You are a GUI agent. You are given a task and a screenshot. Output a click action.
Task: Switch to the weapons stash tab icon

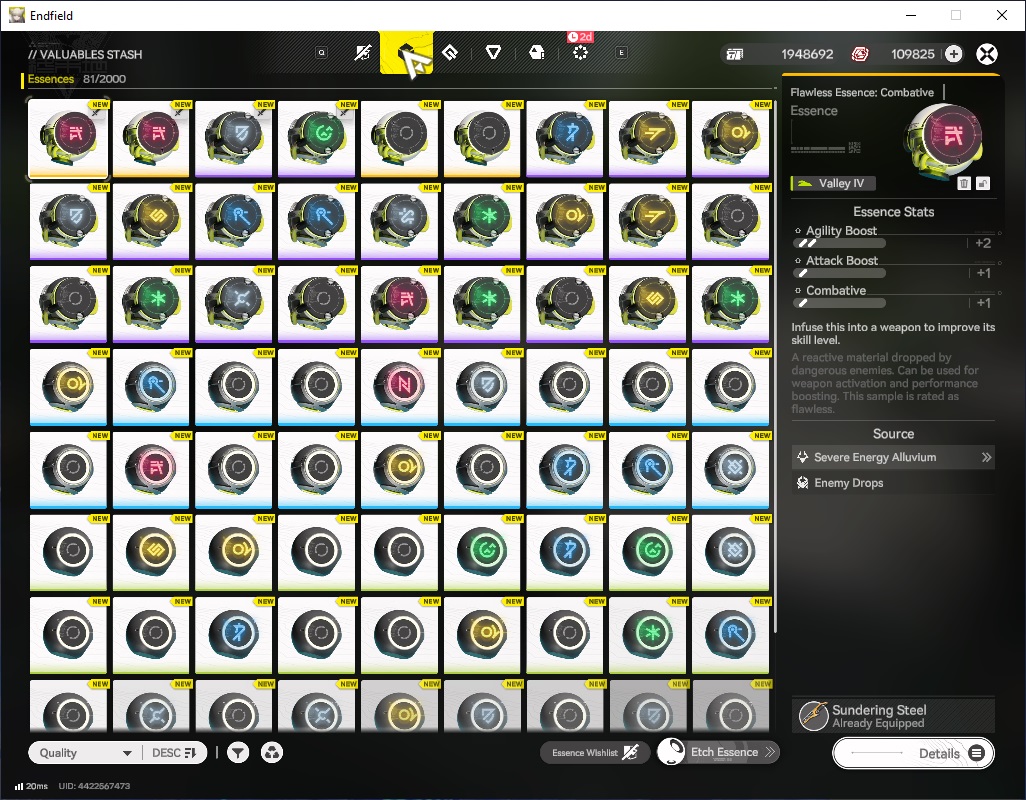point(363,52)
